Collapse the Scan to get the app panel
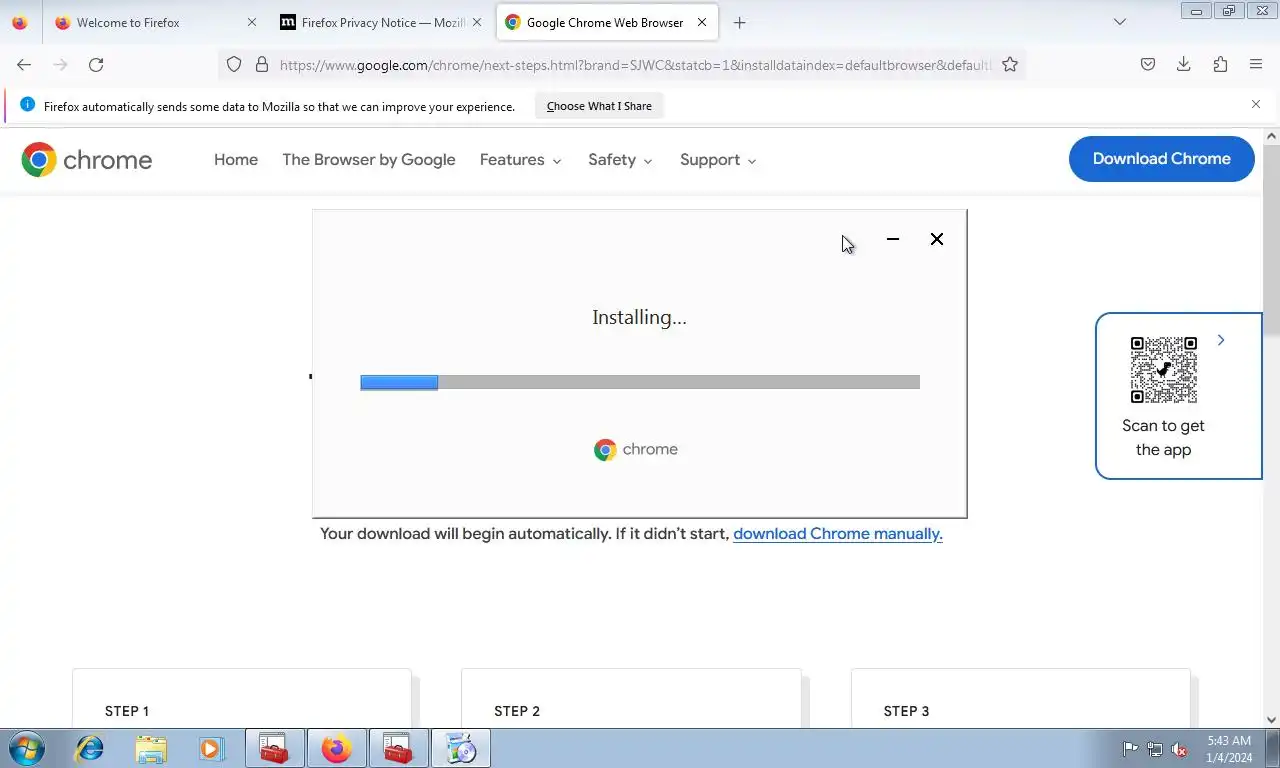 pyautogui.click(x=1221, y=341)
